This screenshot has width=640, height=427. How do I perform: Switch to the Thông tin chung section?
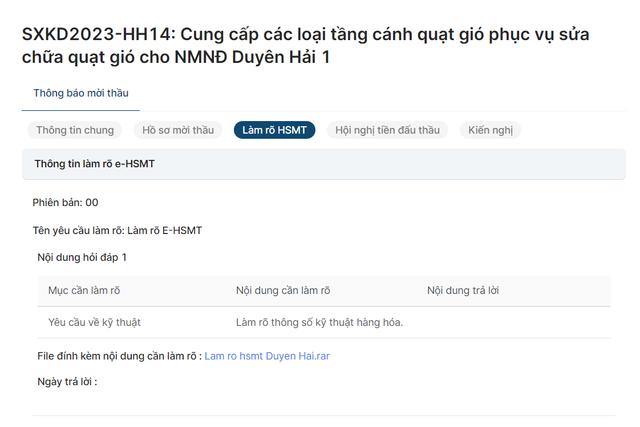pyautogui.click(x=75, y=130)
